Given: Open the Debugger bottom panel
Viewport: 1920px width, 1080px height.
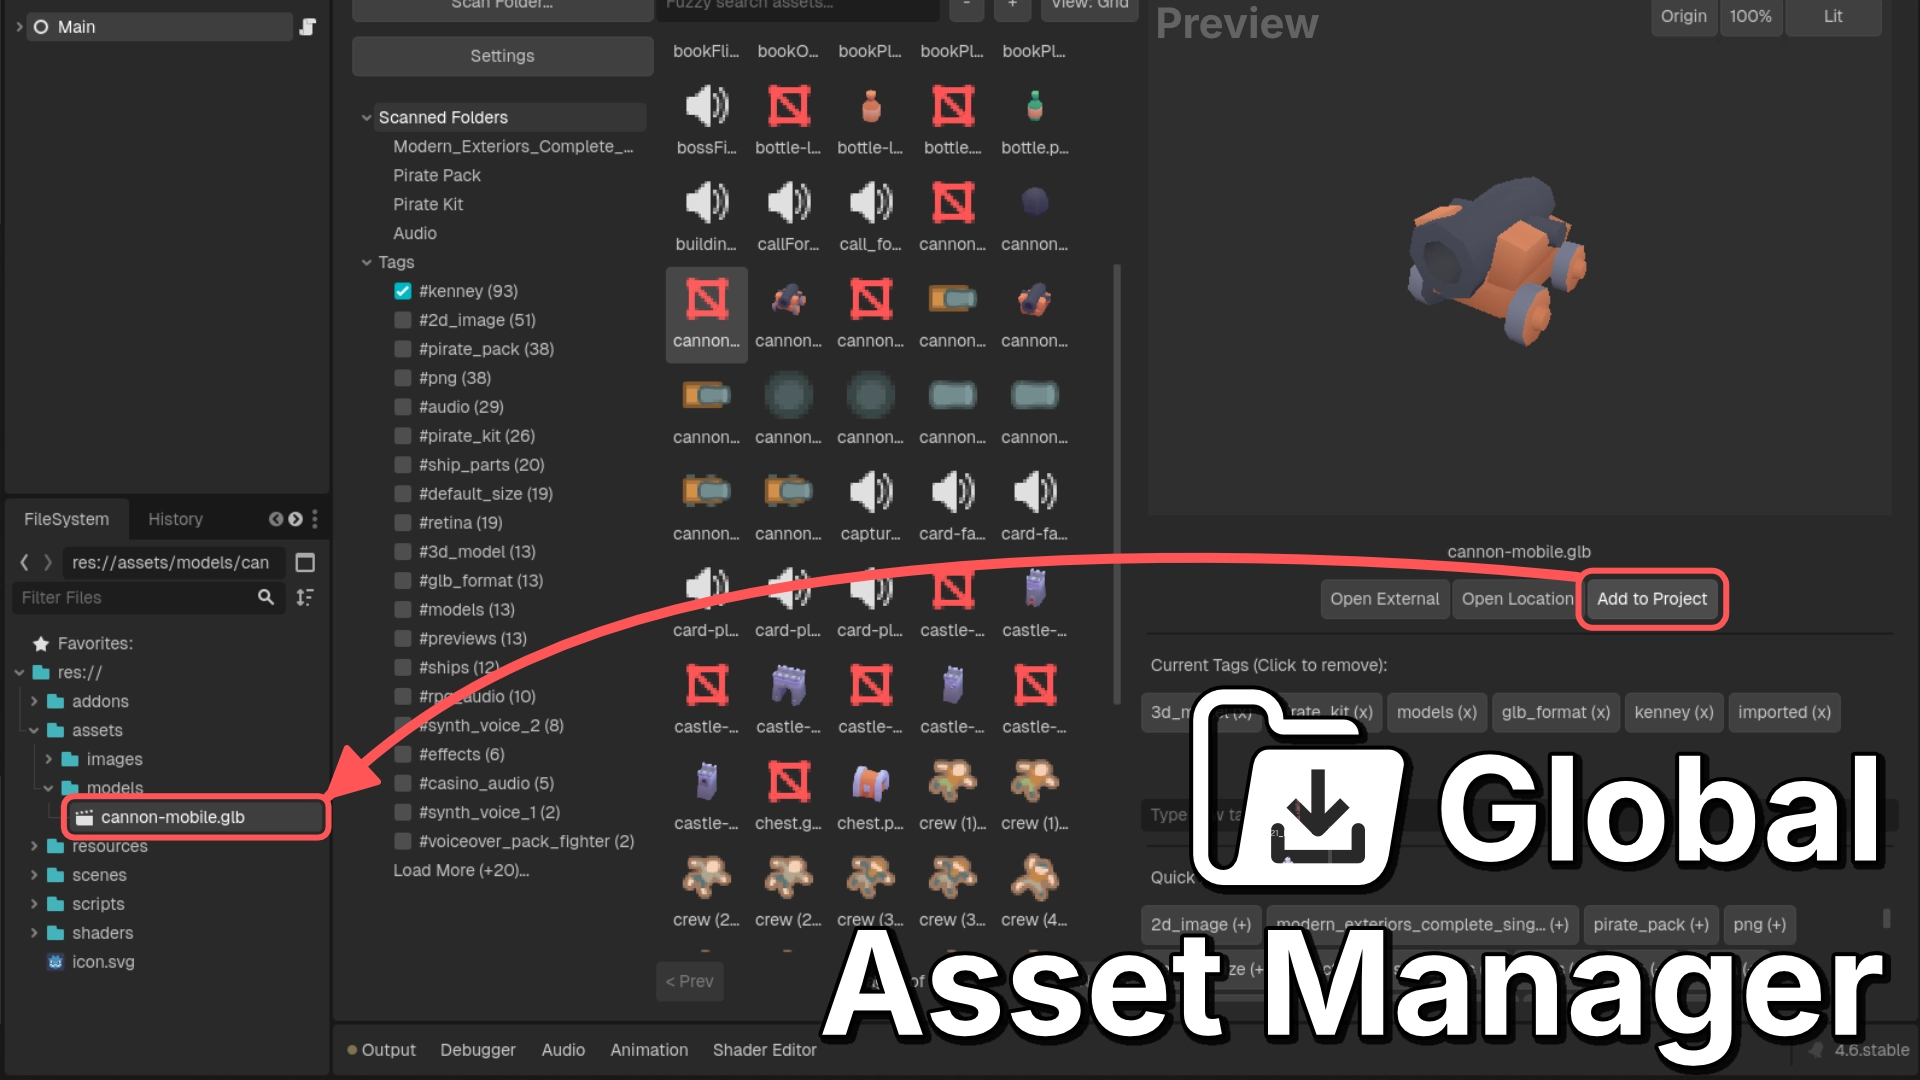Looking at the screenshot, I should (x=478, y=1049).
